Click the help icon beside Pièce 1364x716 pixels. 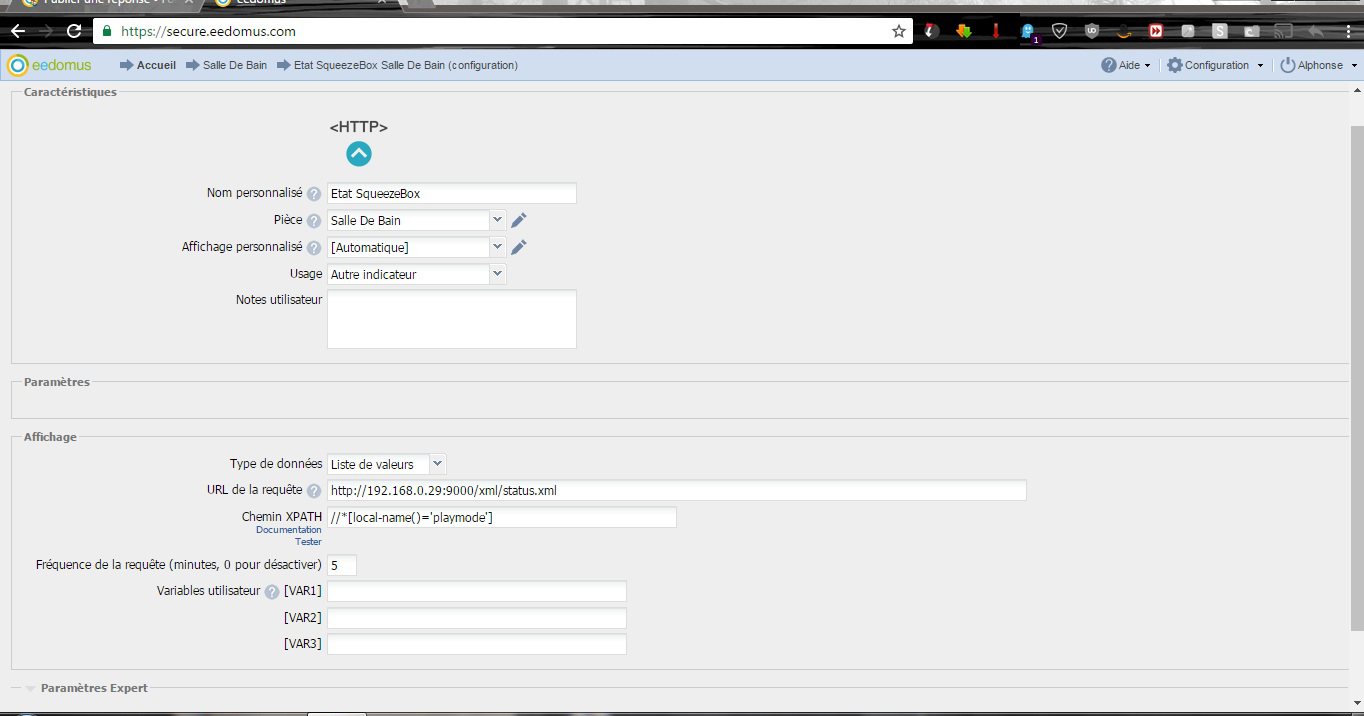(x=314, y=221)
